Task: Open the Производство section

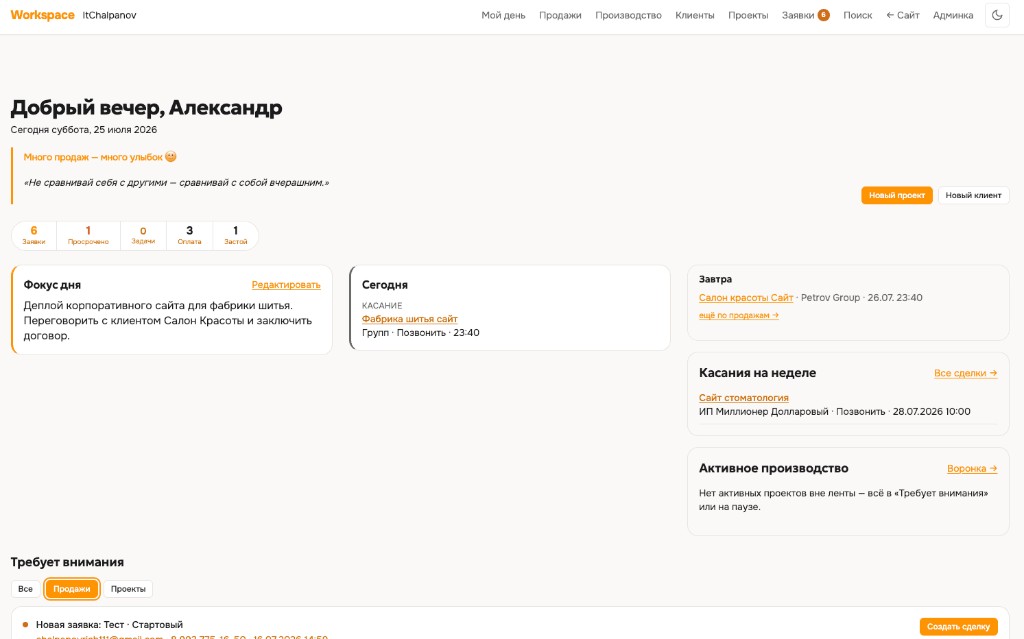Action: coord(628,15)
